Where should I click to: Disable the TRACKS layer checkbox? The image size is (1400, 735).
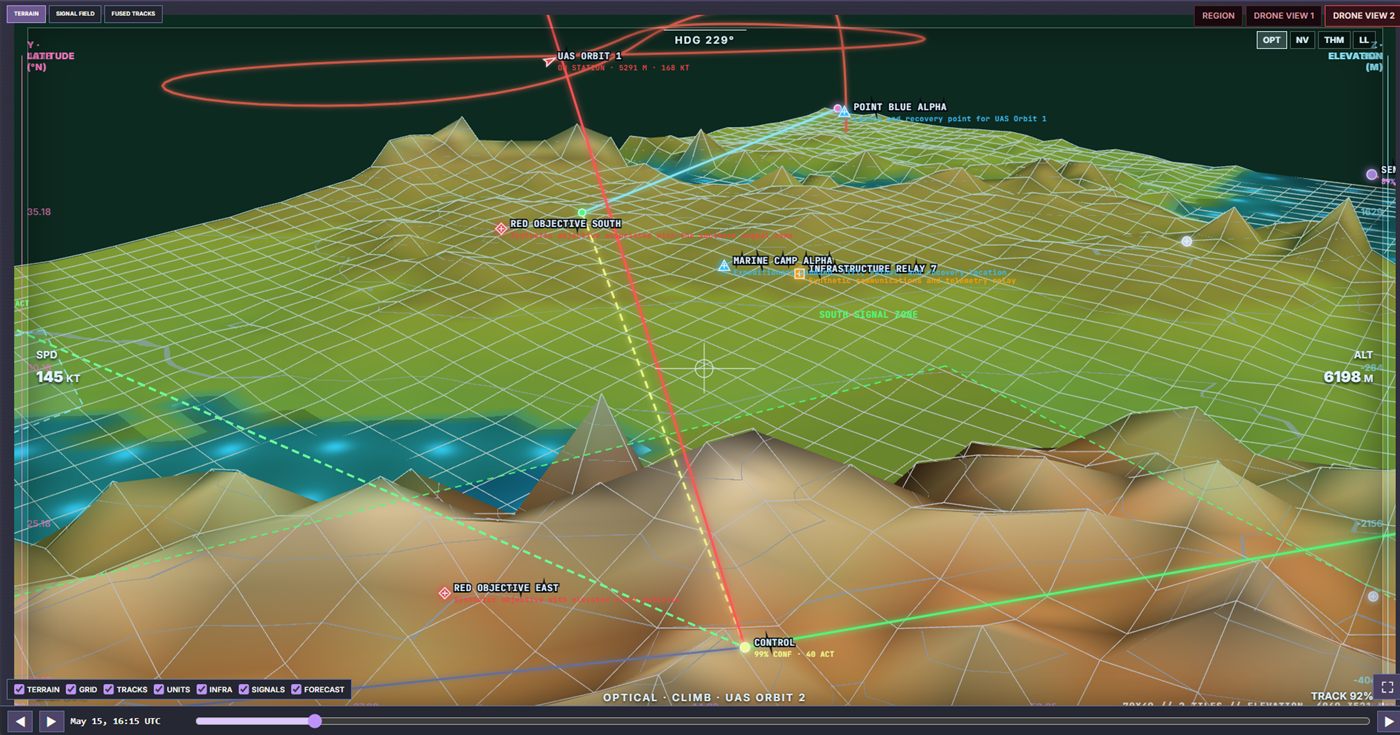[109, 689]
